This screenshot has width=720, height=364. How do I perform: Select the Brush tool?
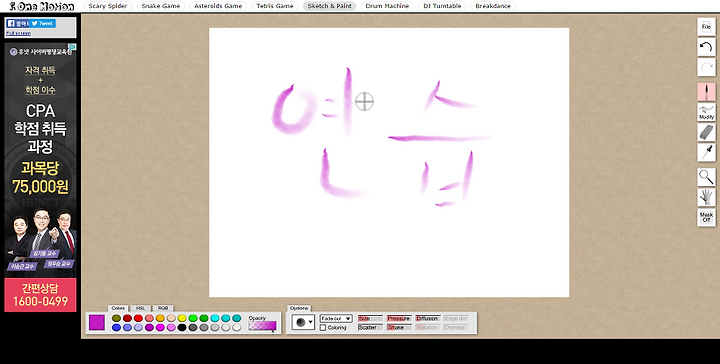[x=706, y=92]
